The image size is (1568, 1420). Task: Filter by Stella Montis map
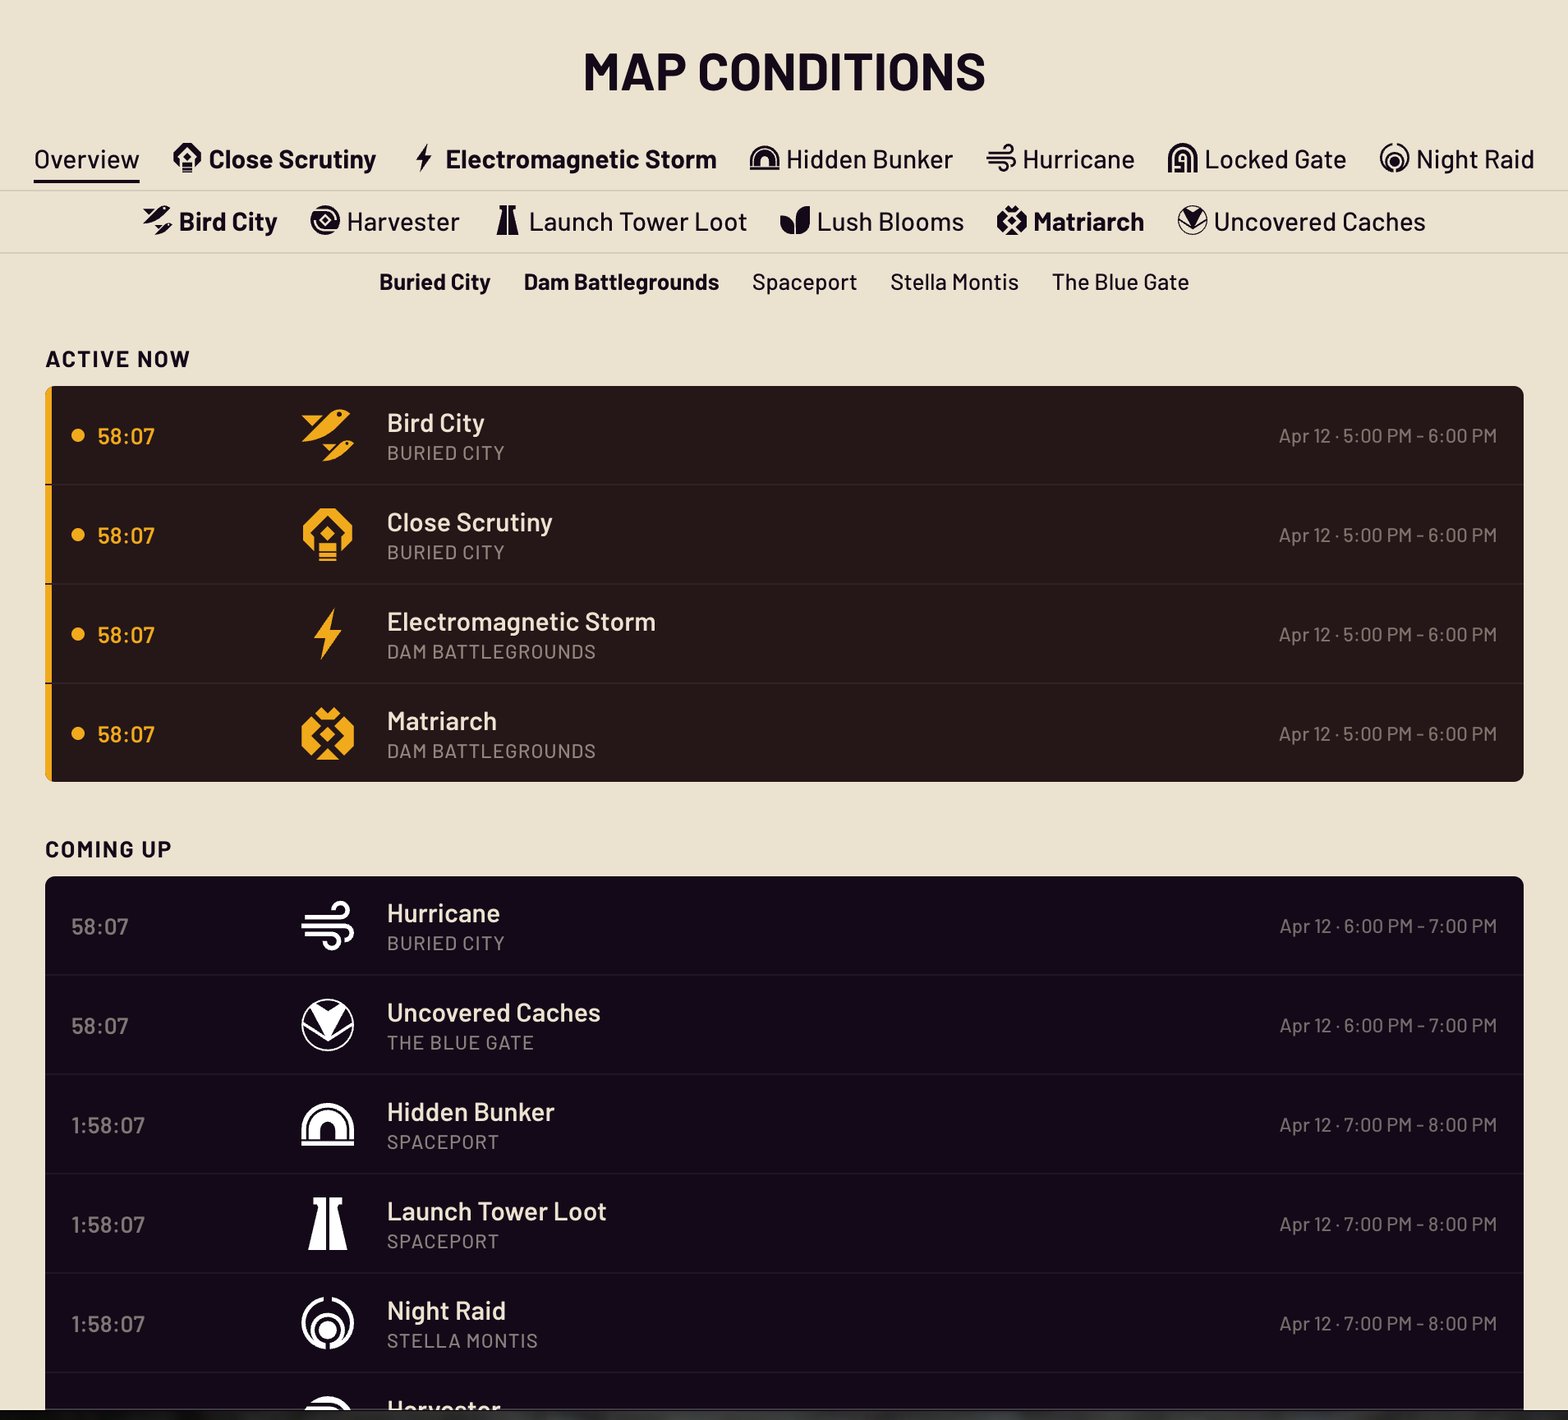coord(954,283)
